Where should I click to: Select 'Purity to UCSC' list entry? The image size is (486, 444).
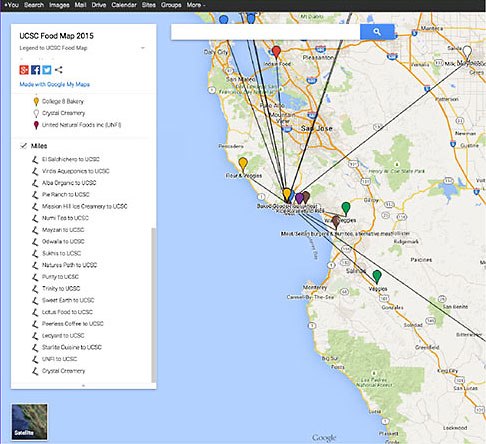click(x=60, y=277)
